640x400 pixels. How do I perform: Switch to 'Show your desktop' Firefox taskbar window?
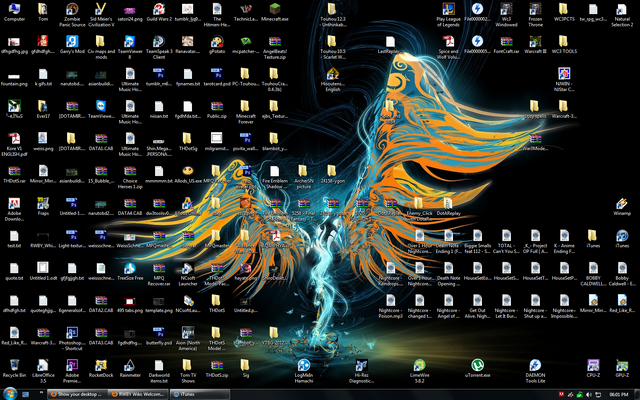77,394
